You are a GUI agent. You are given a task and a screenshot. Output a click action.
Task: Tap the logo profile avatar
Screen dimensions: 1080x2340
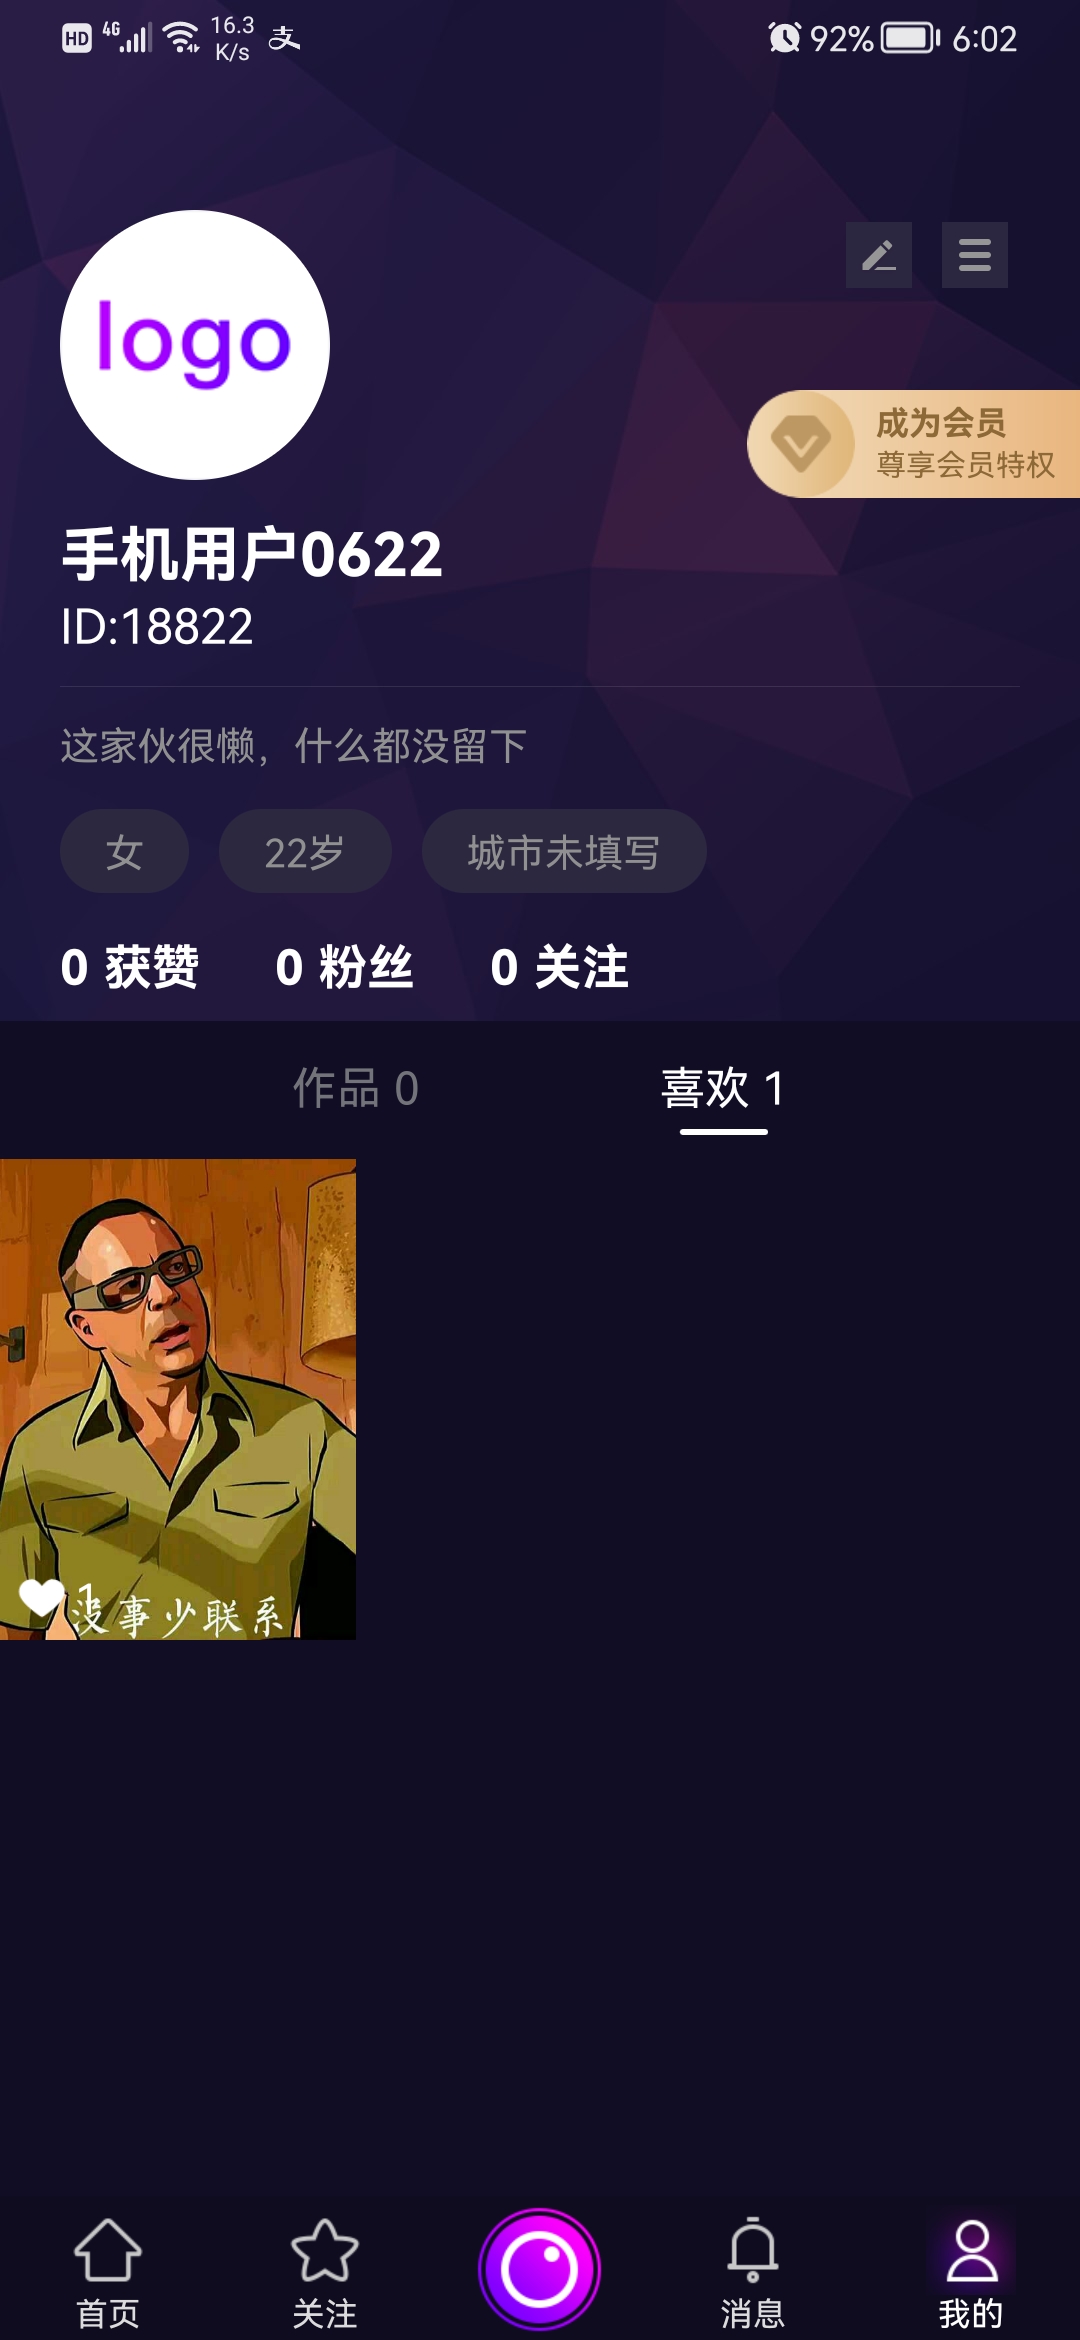(195, 345)
